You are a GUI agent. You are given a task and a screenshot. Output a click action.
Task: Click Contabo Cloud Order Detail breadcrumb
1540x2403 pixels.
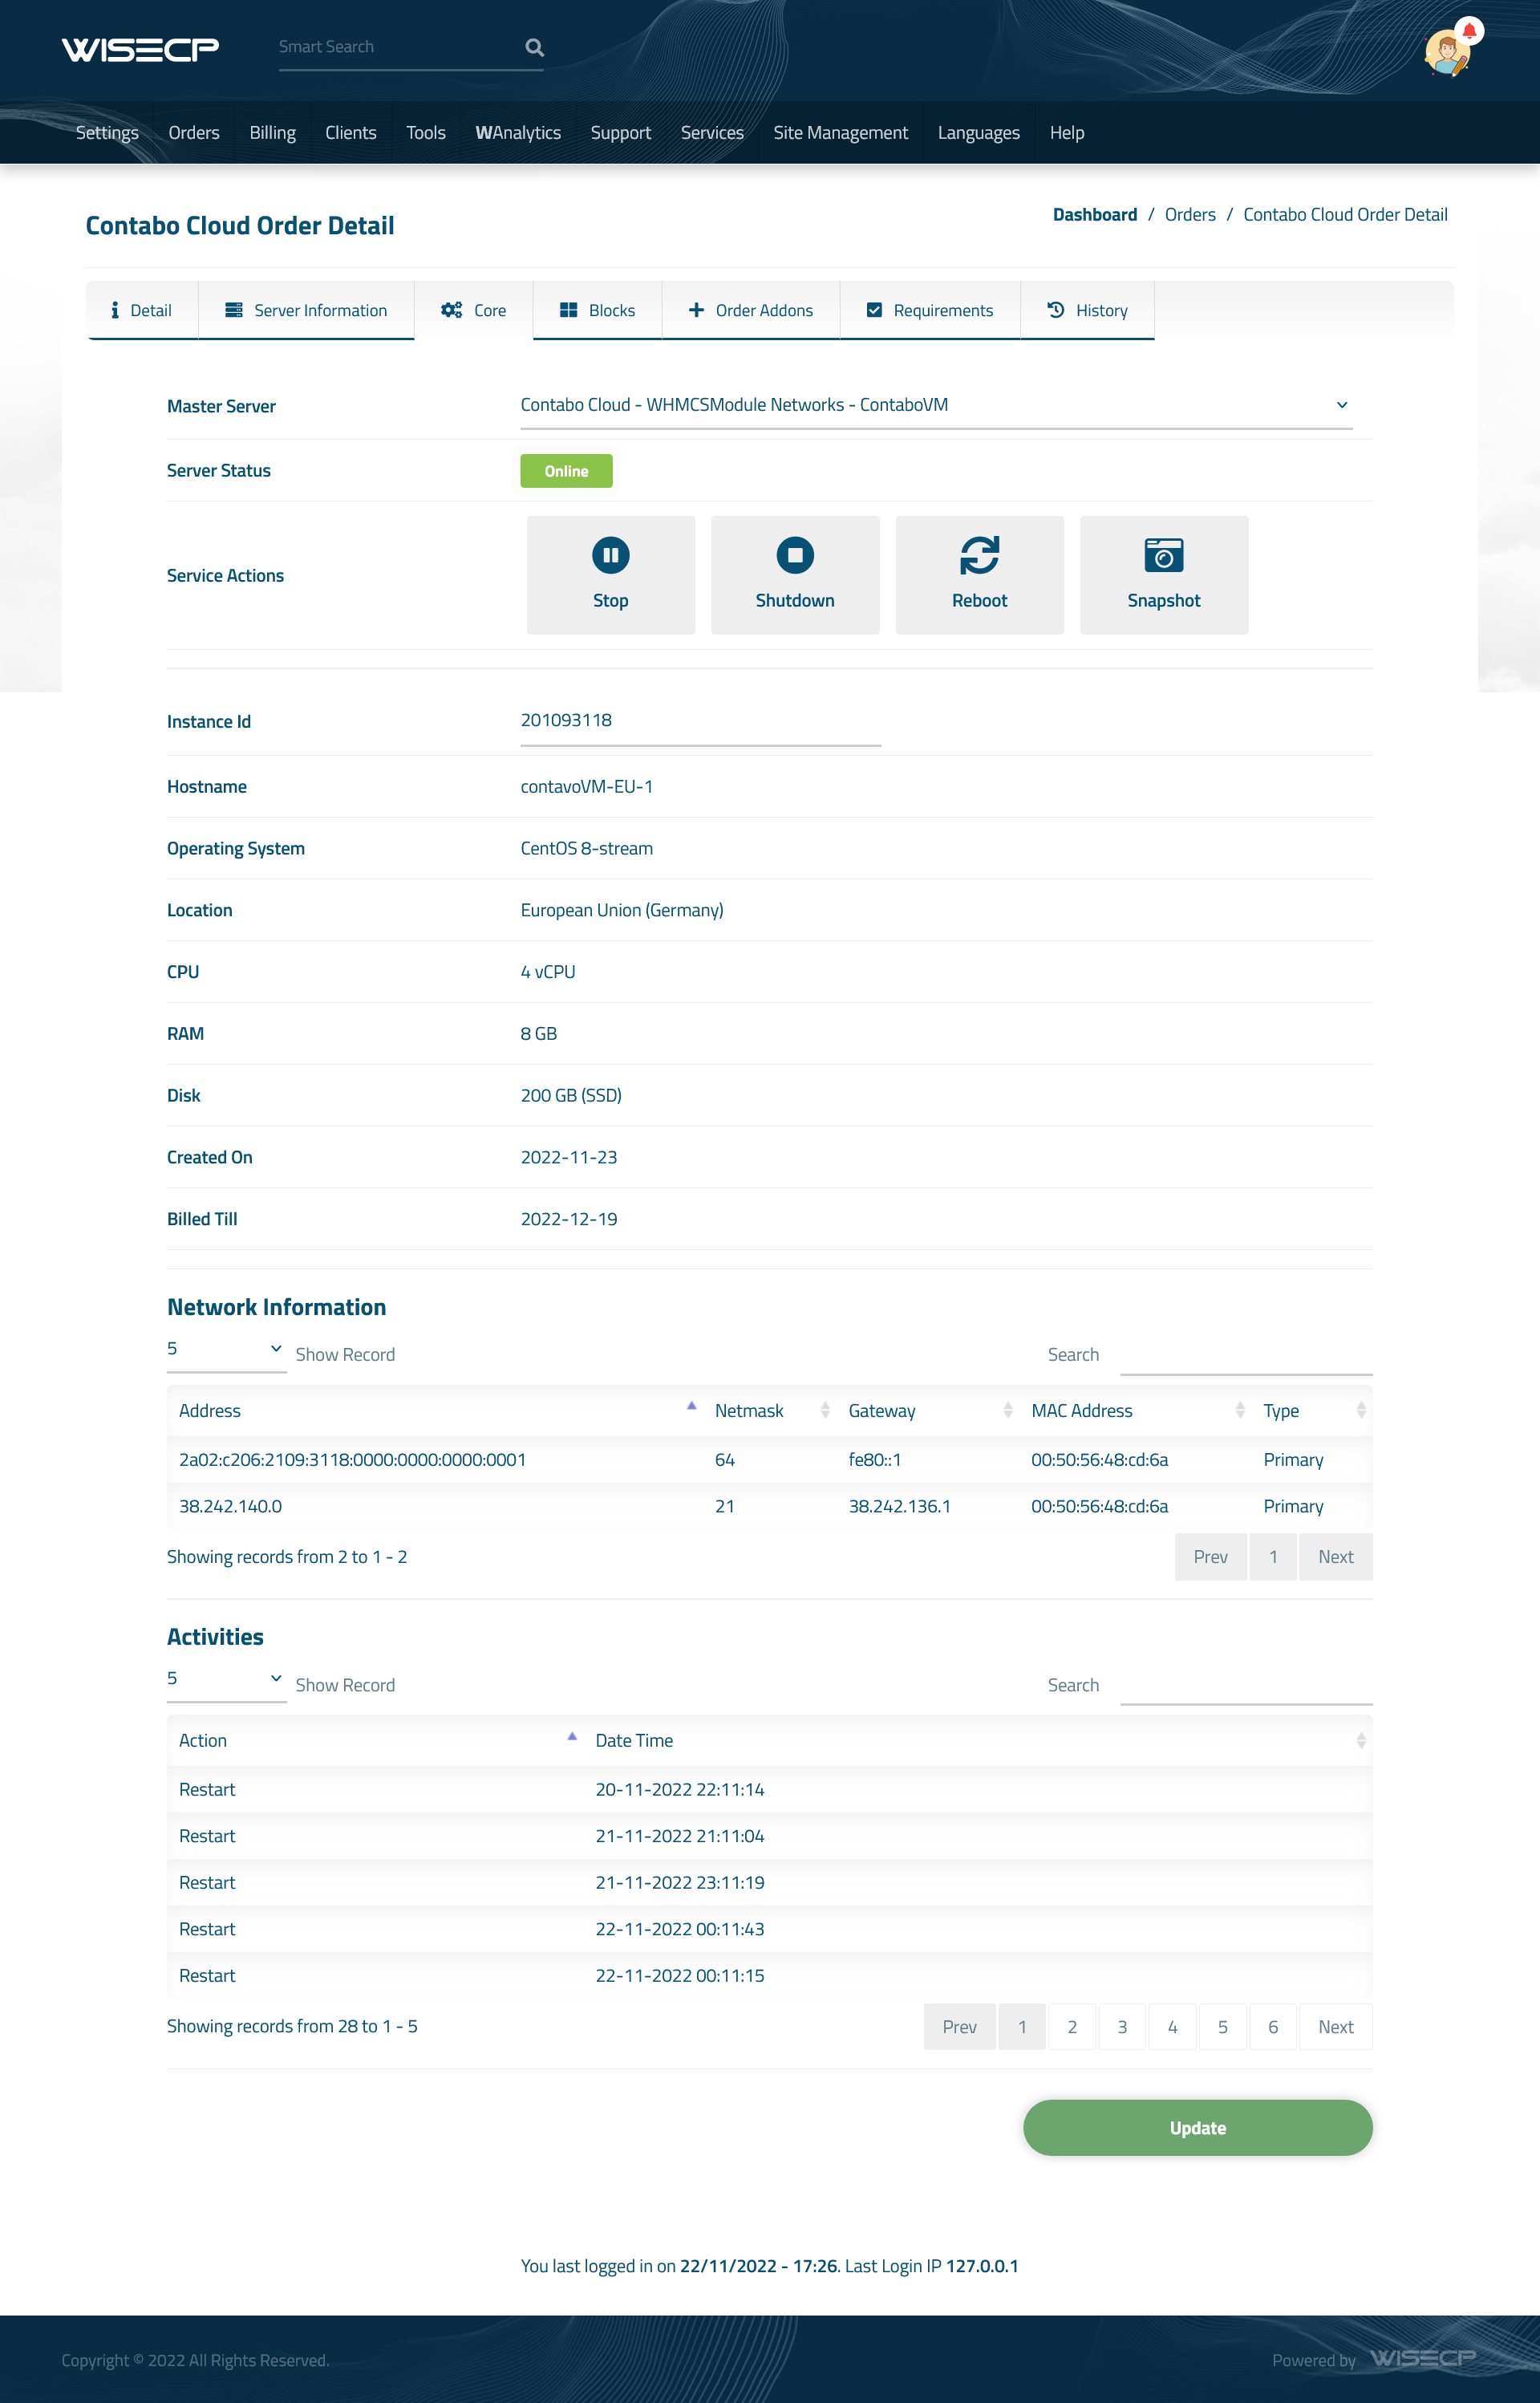tap(1345, 214)
